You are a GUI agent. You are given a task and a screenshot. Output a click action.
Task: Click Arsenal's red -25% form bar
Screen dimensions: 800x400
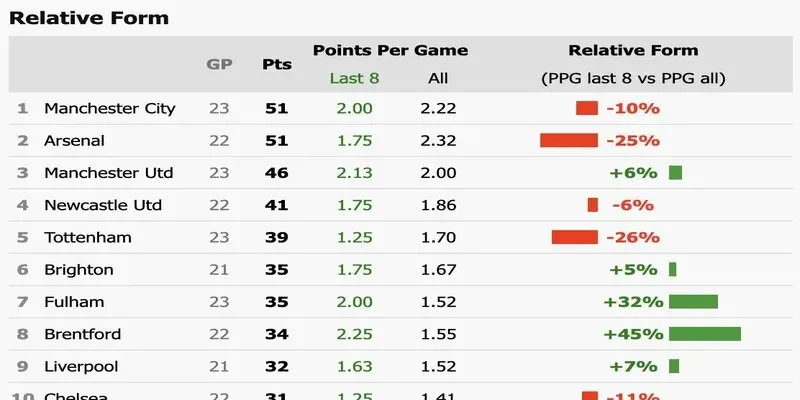(569, 141)
